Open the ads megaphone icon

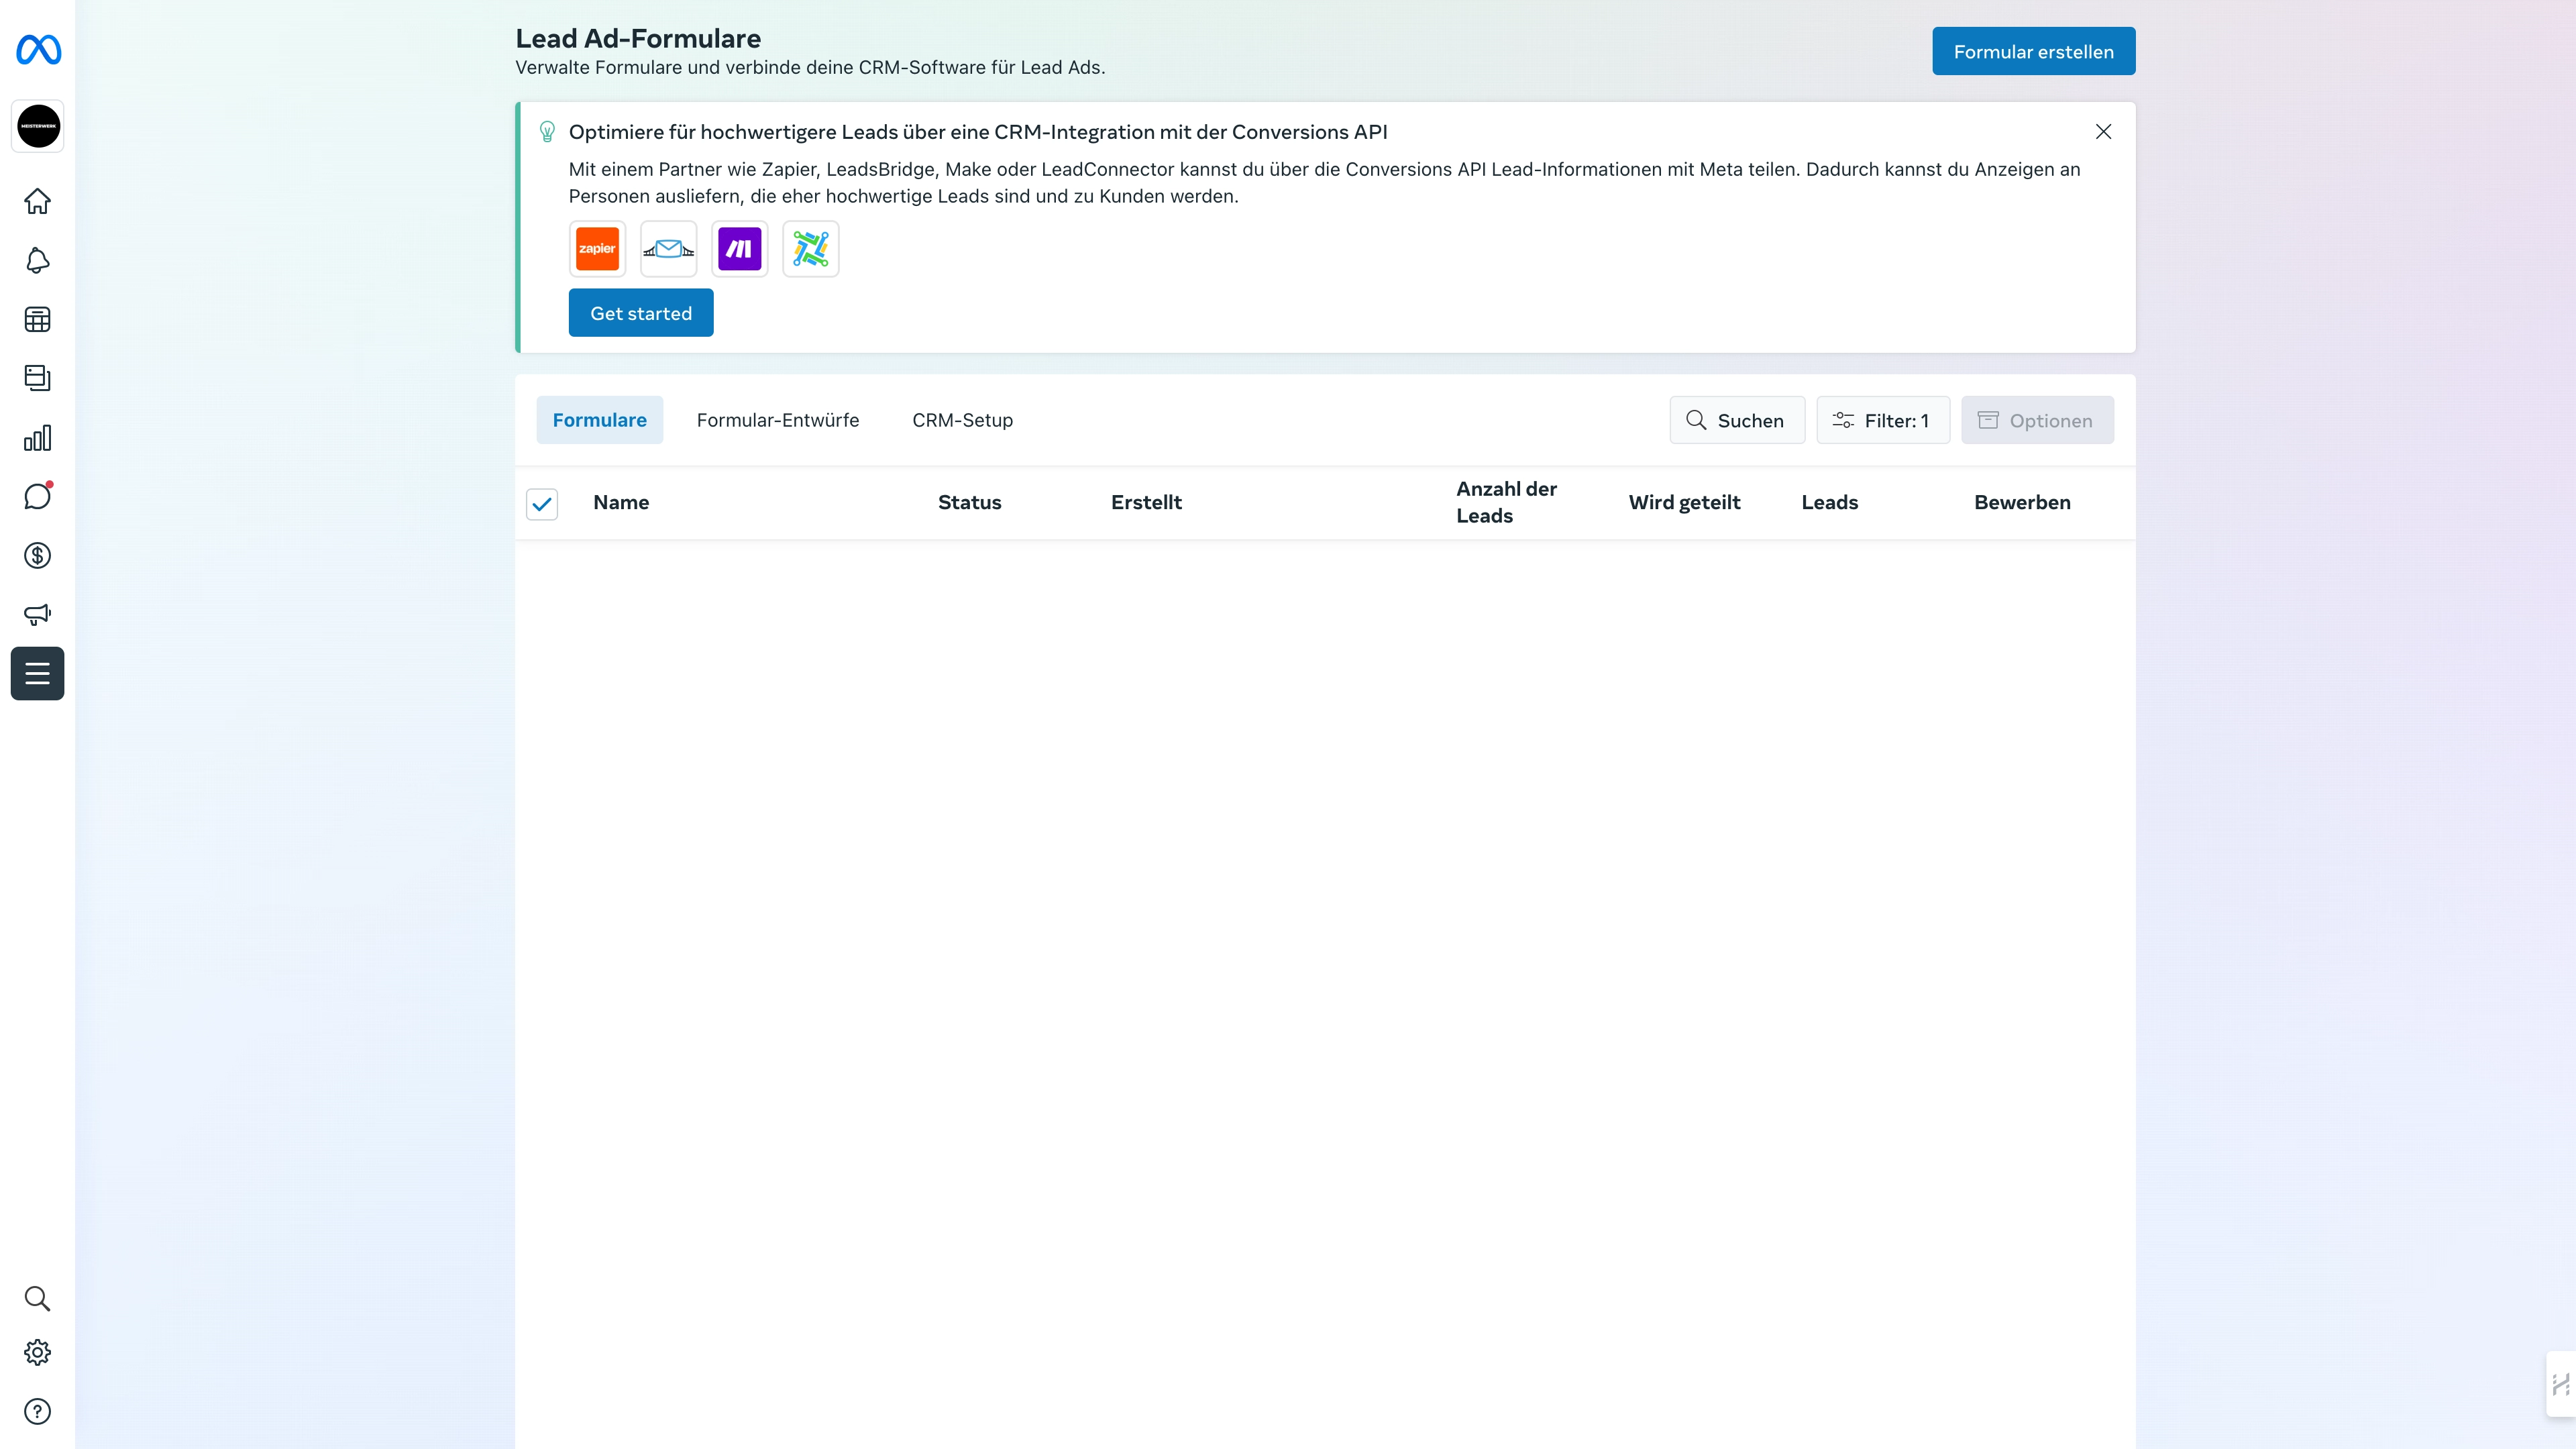point(38,614)
